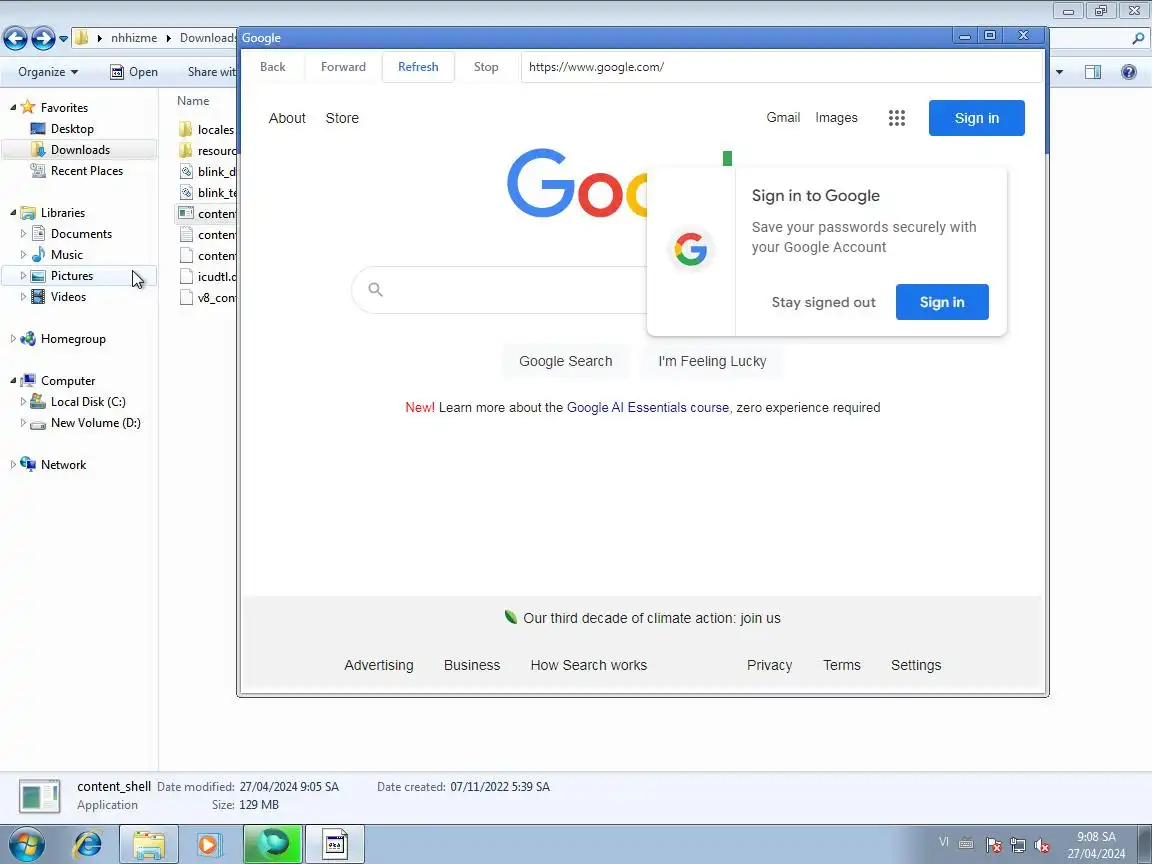
Task: Open the Gmail link
Action: [783, 118]
